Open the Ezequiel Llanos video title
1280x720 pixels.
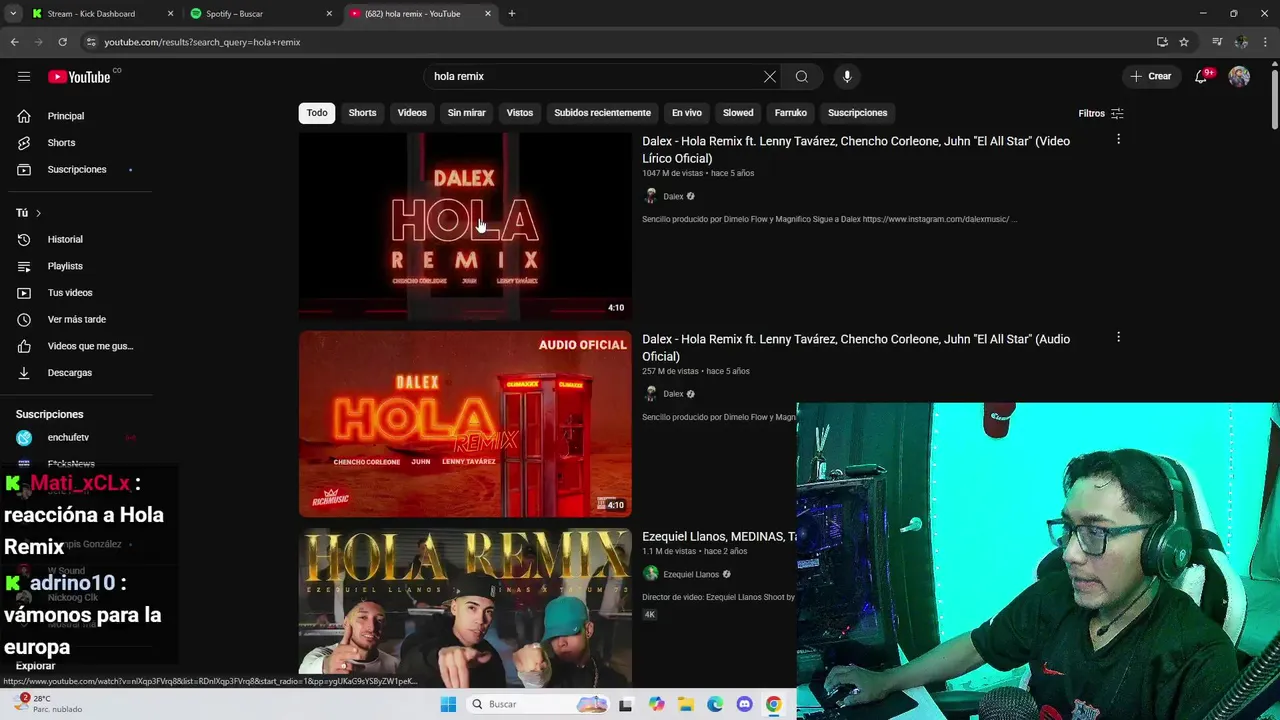[719, 537]
